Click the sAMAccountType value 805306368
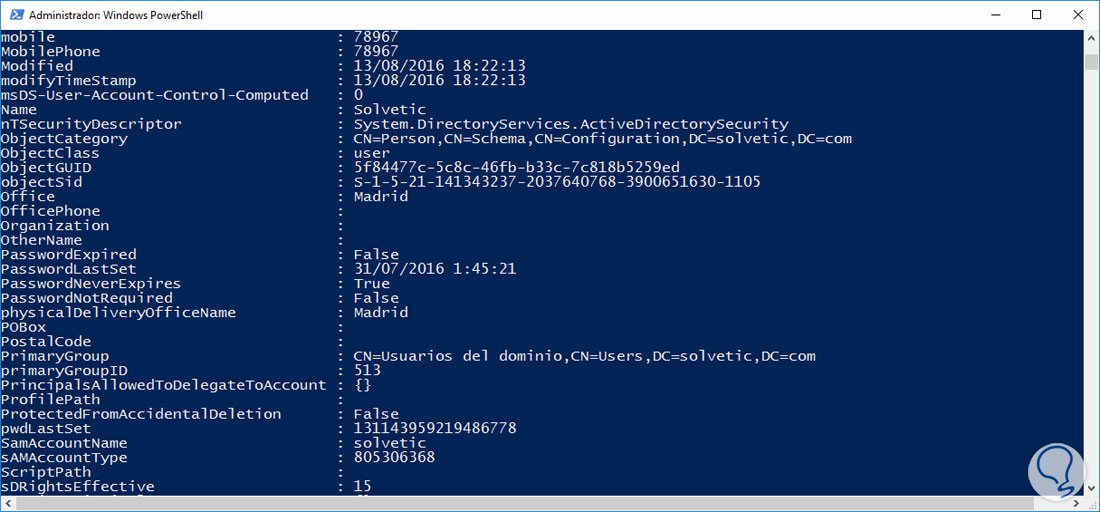This screenshot has height=512, width=1100. click(394, 457)
